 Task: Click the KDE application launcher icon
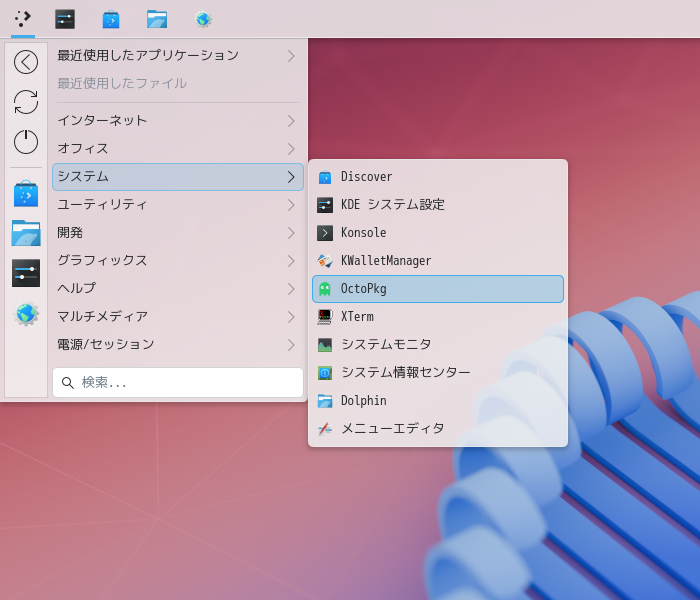click(23, 19)
